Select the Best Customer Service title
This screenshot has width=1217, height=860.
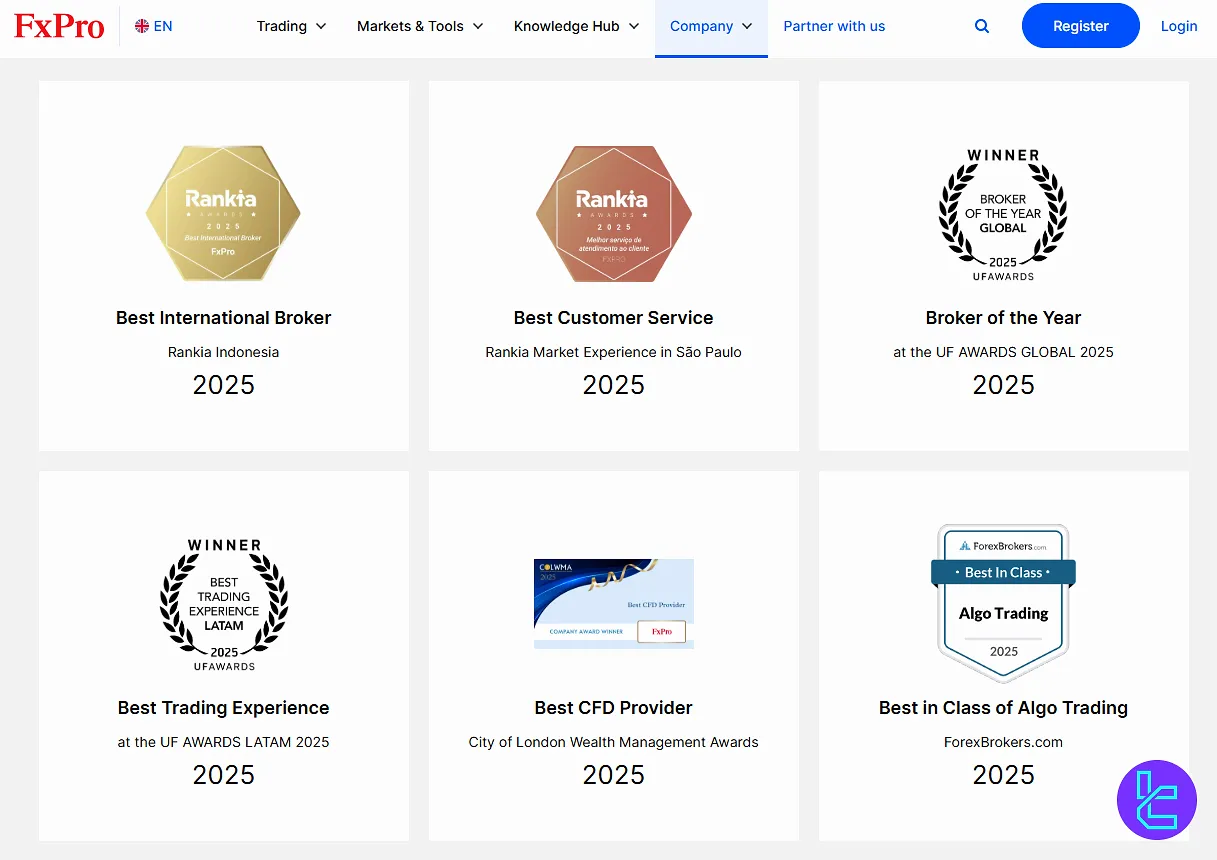click(x=614, y=318)
